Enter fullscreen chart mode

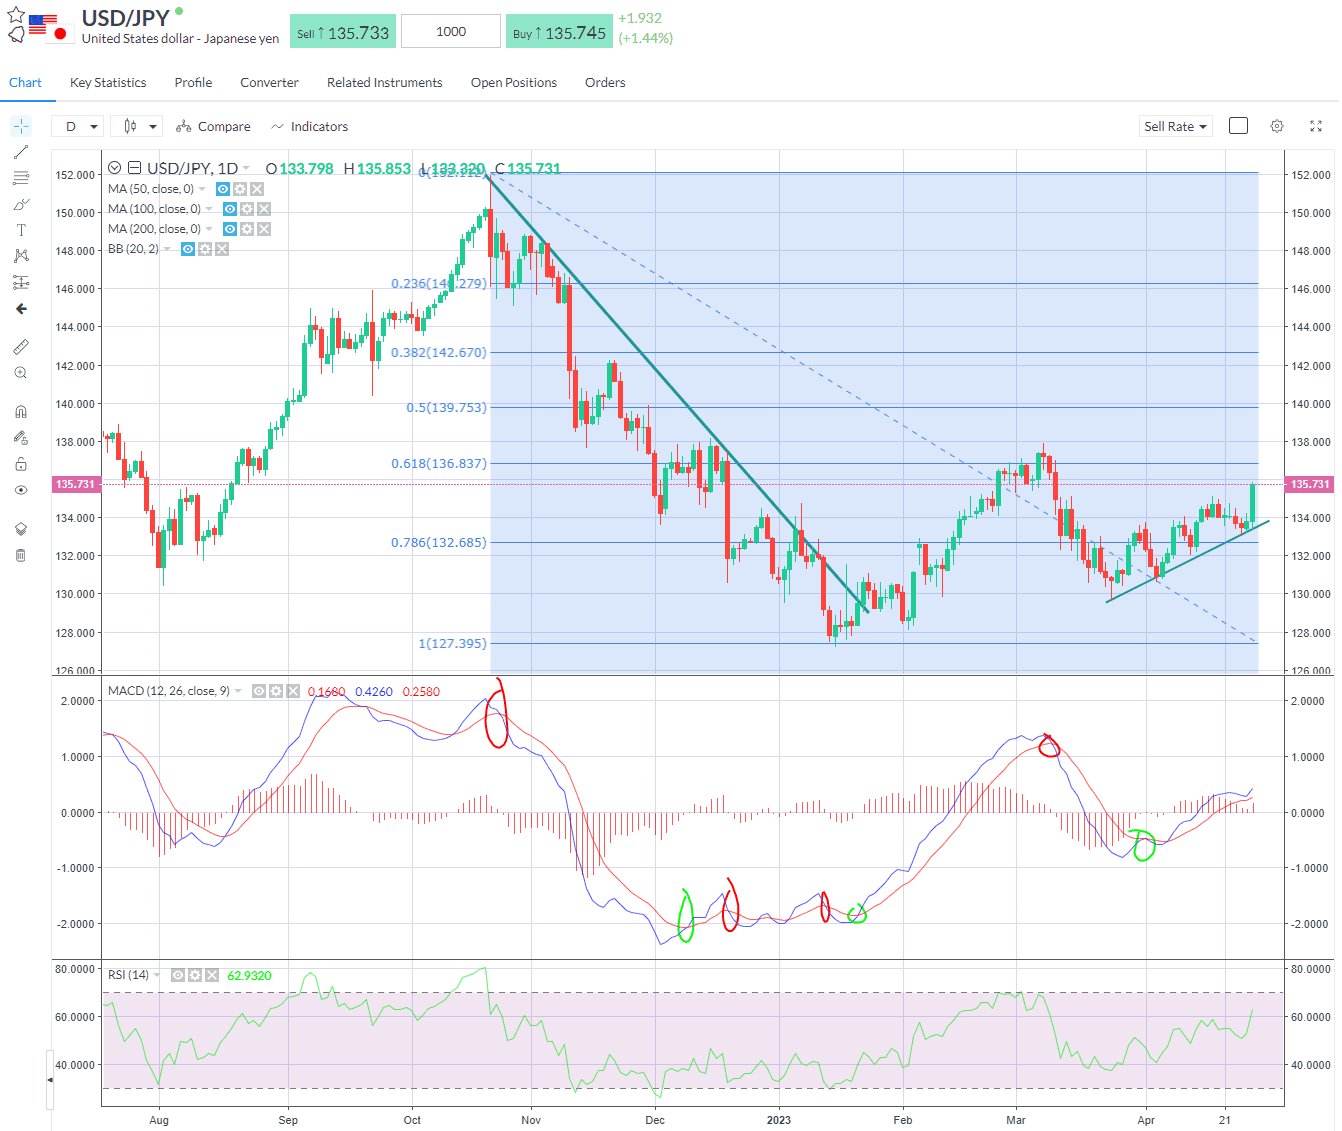coord(1316,126)
